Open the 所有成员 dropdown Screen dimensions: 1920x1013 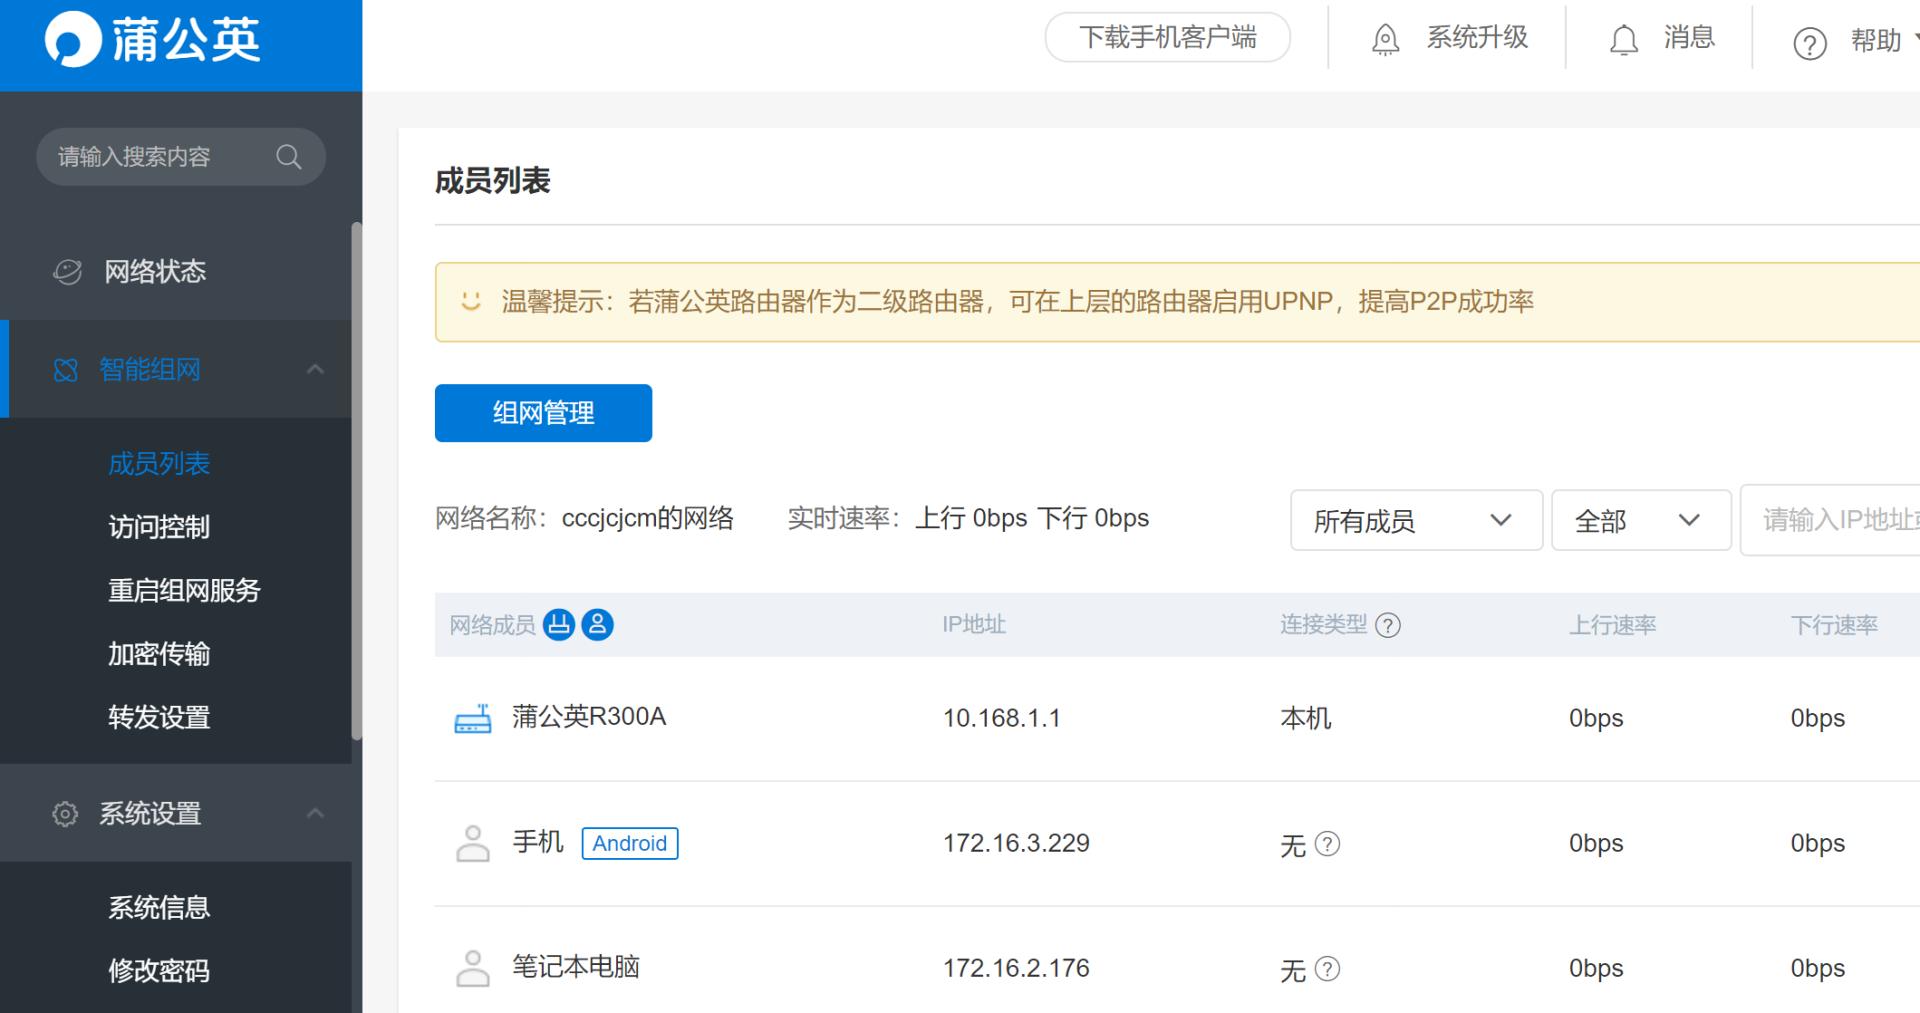[1415, 520]
